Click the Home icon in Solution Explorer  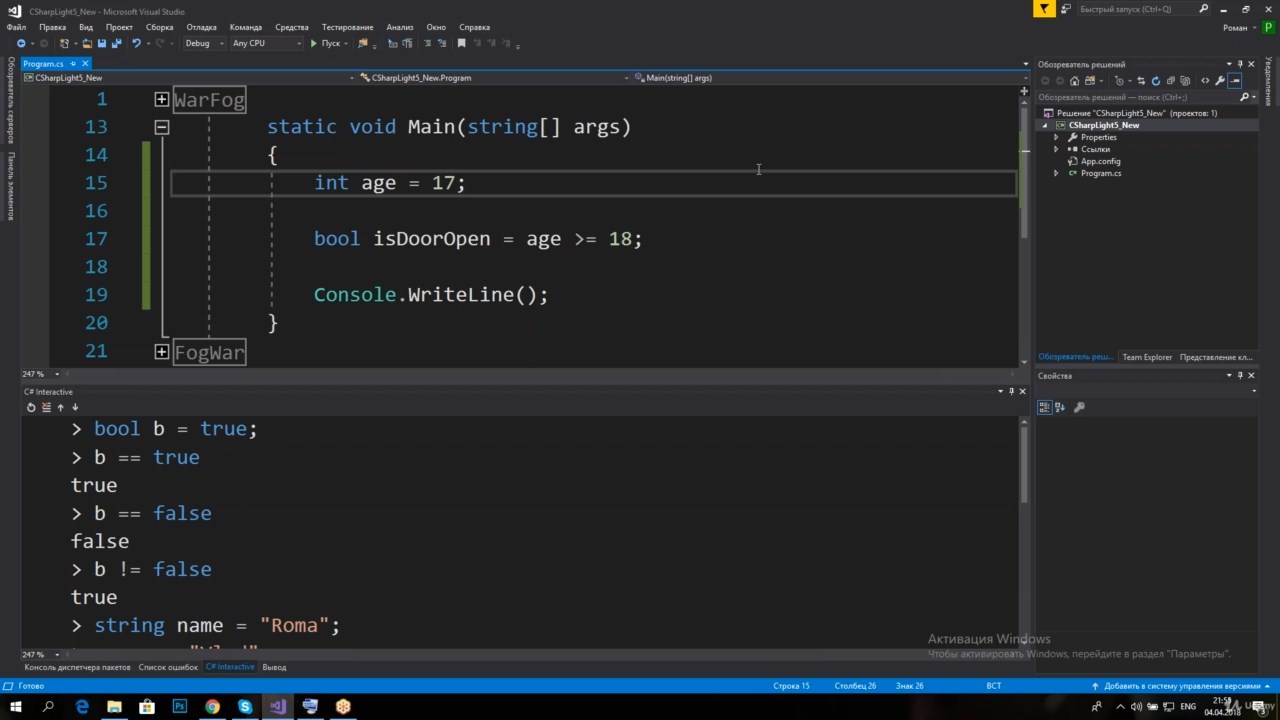coord(1074,81)
